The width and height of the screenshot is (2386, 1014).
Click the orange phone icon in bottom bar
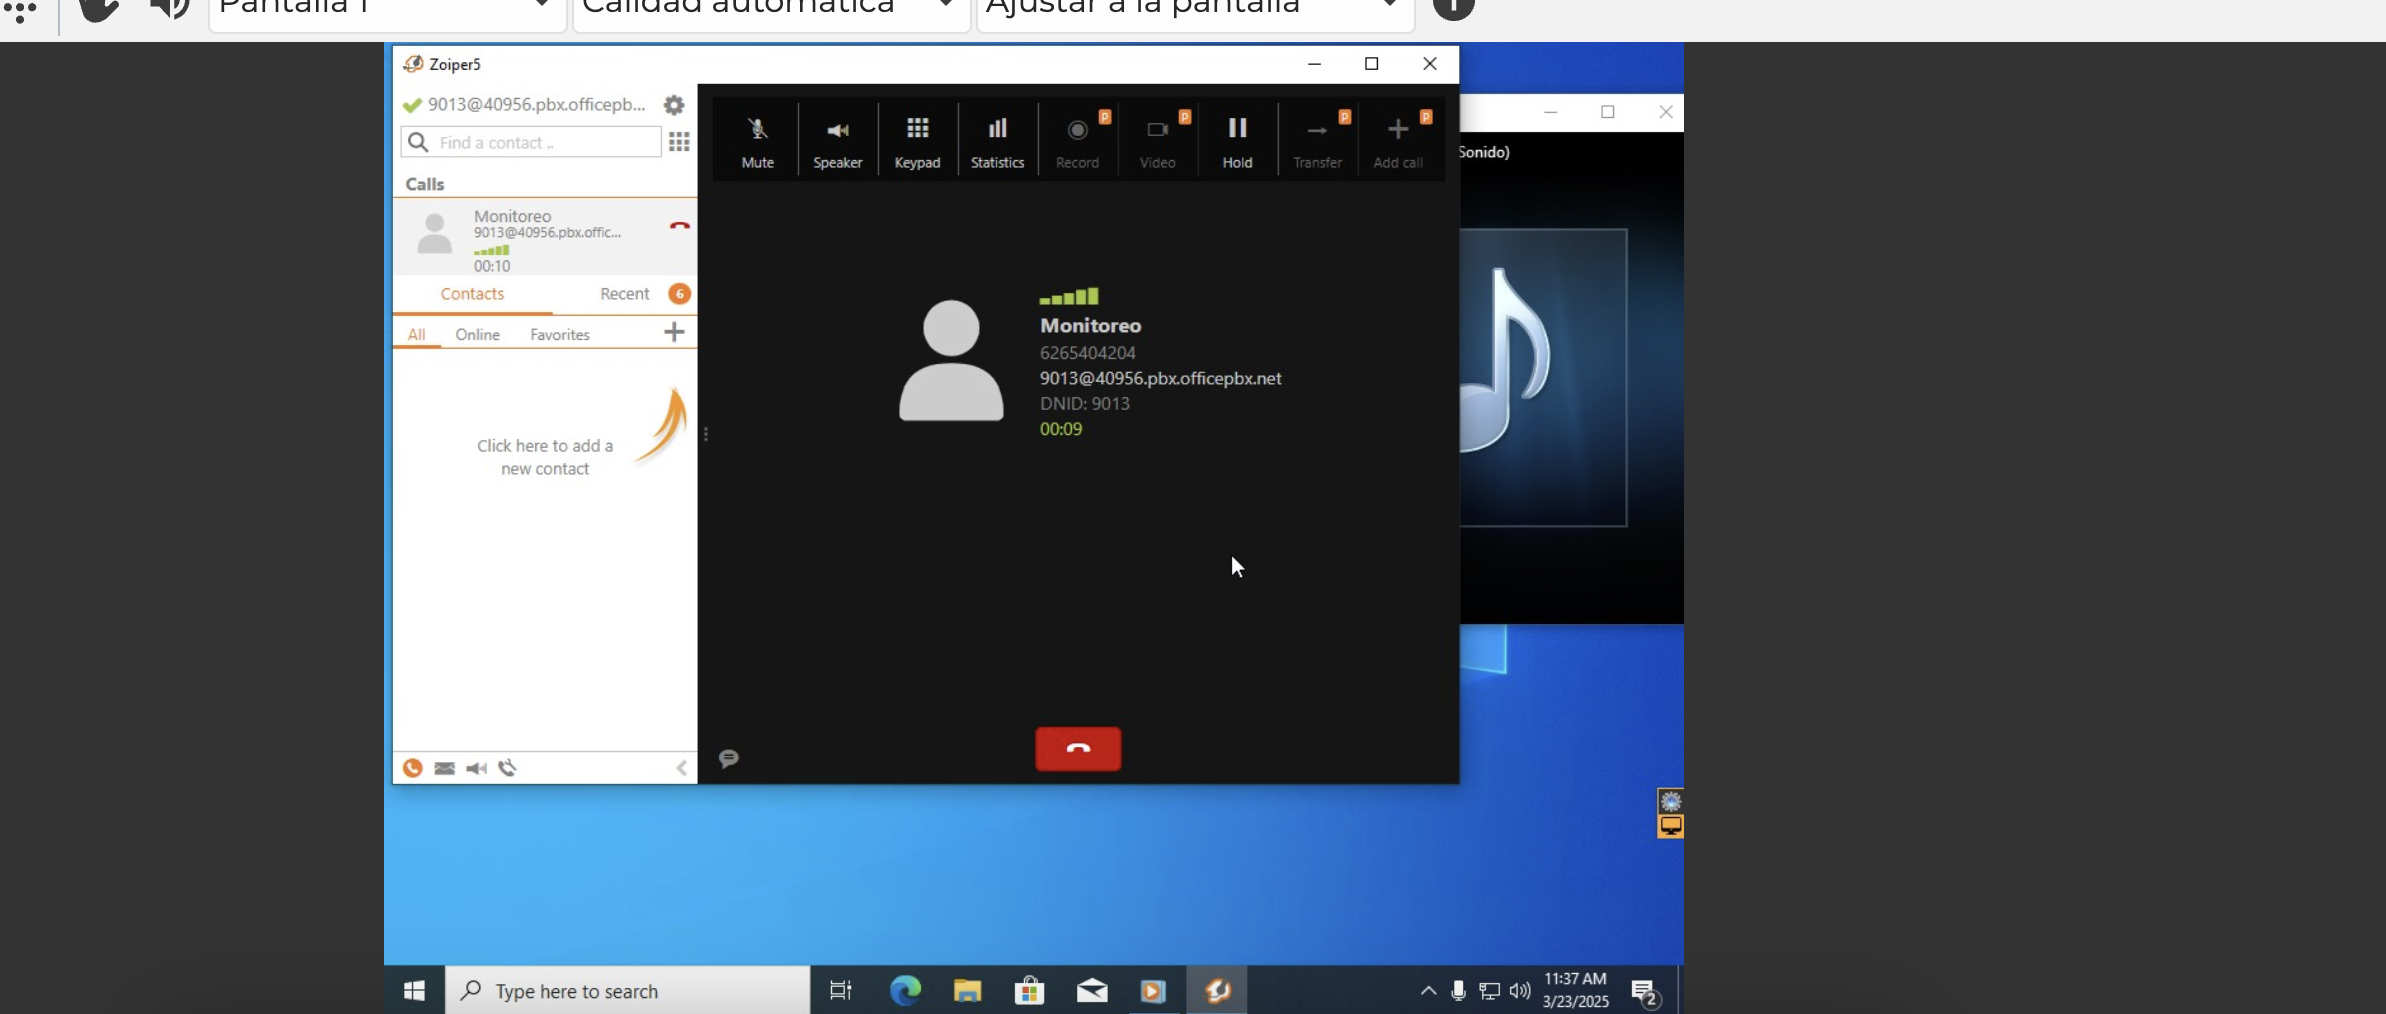[x=412, y=768]
